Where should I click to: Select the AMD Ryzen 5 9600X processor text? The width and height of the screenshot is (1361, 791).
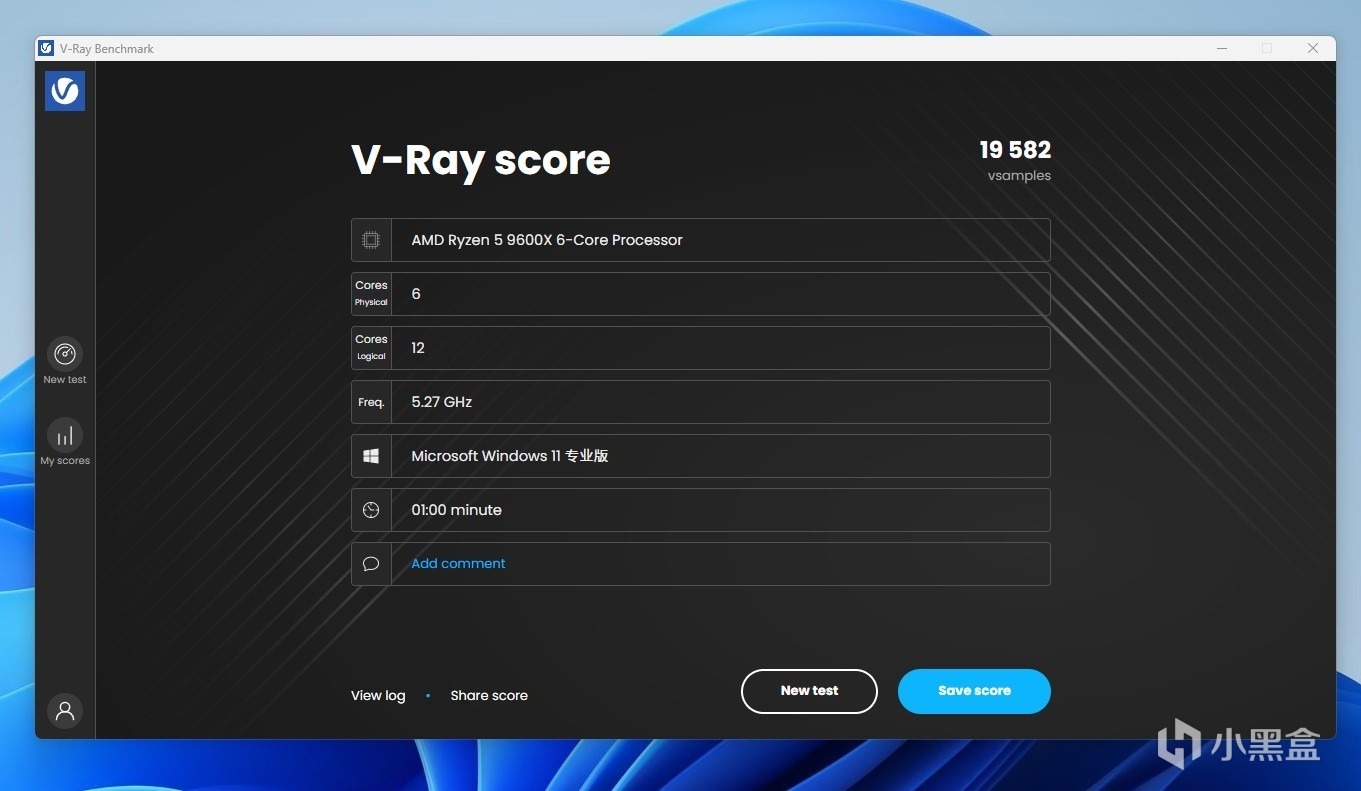click(x=547, y=240)
